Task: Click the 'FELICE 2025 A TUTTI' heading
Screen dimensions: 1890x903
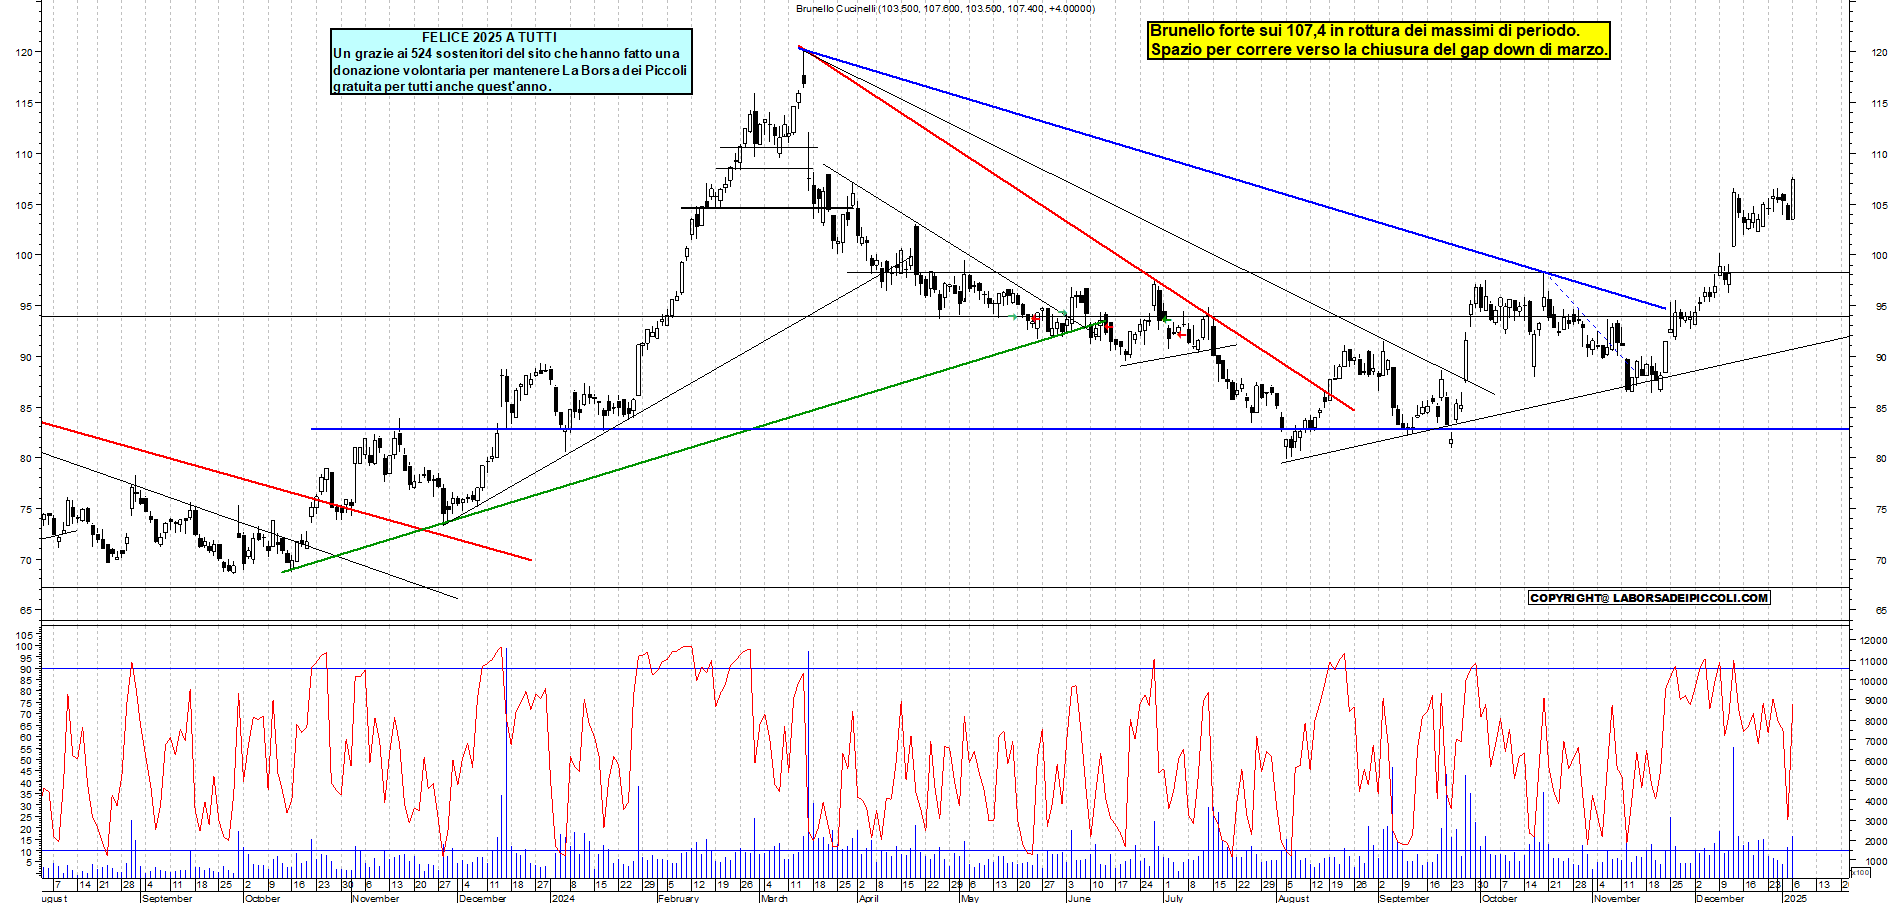Action: pyautogui.click(x=489, y=37)
